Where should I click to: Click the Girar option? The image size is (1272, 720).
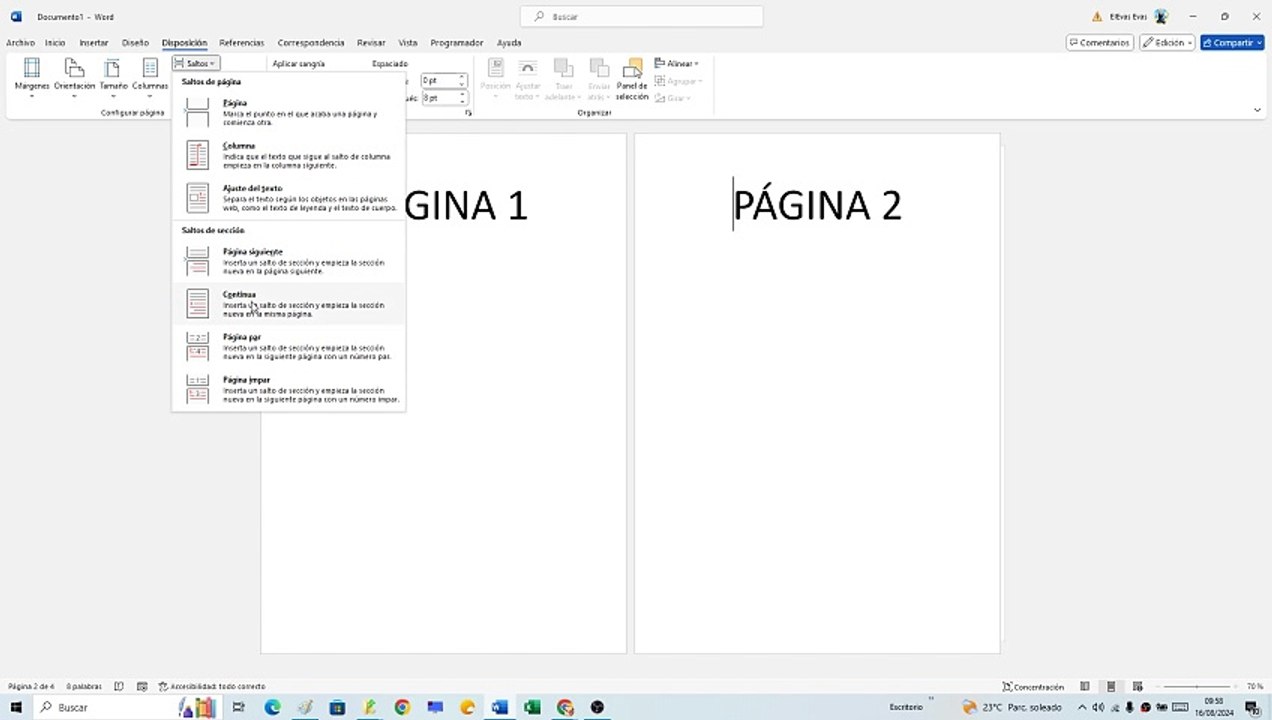tap(675, 98)
